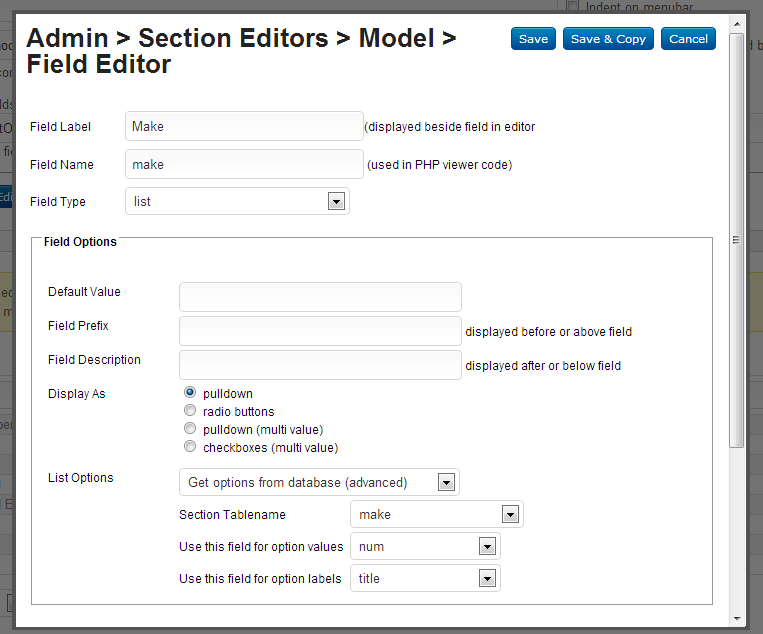Select the pulldown radio option
Viewport: 763px width, 634px height.
pos(190,393)
